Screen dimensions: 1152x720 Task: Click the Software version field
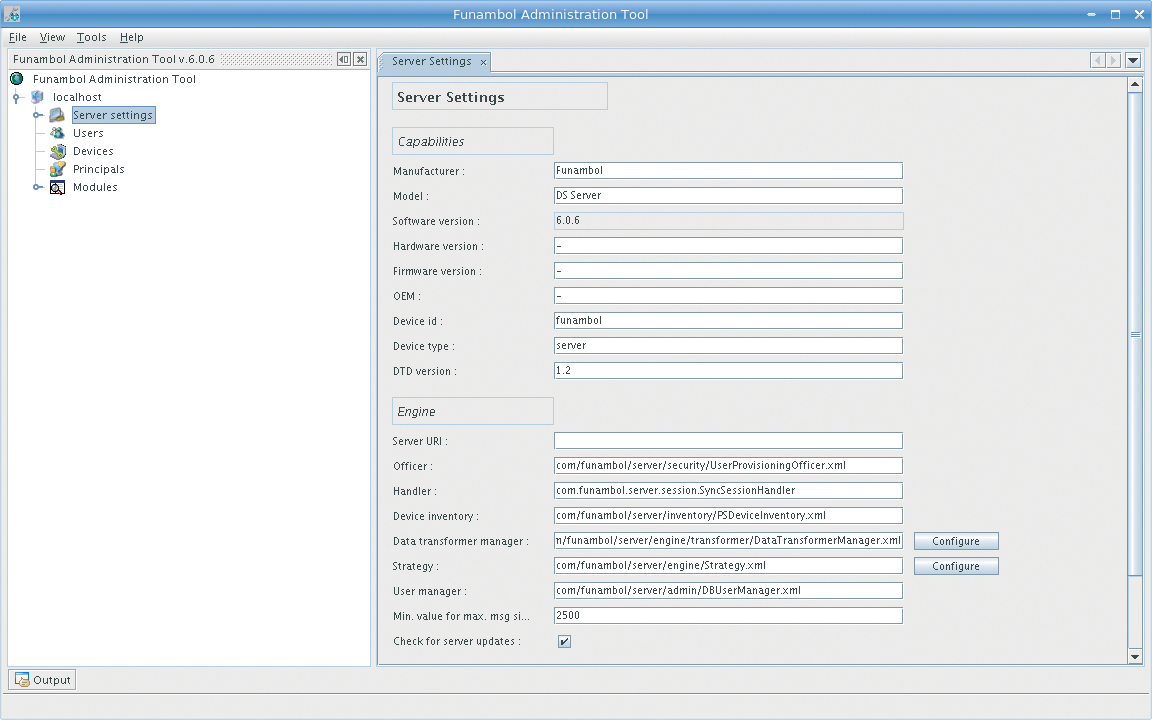click(x=728, y=220)
